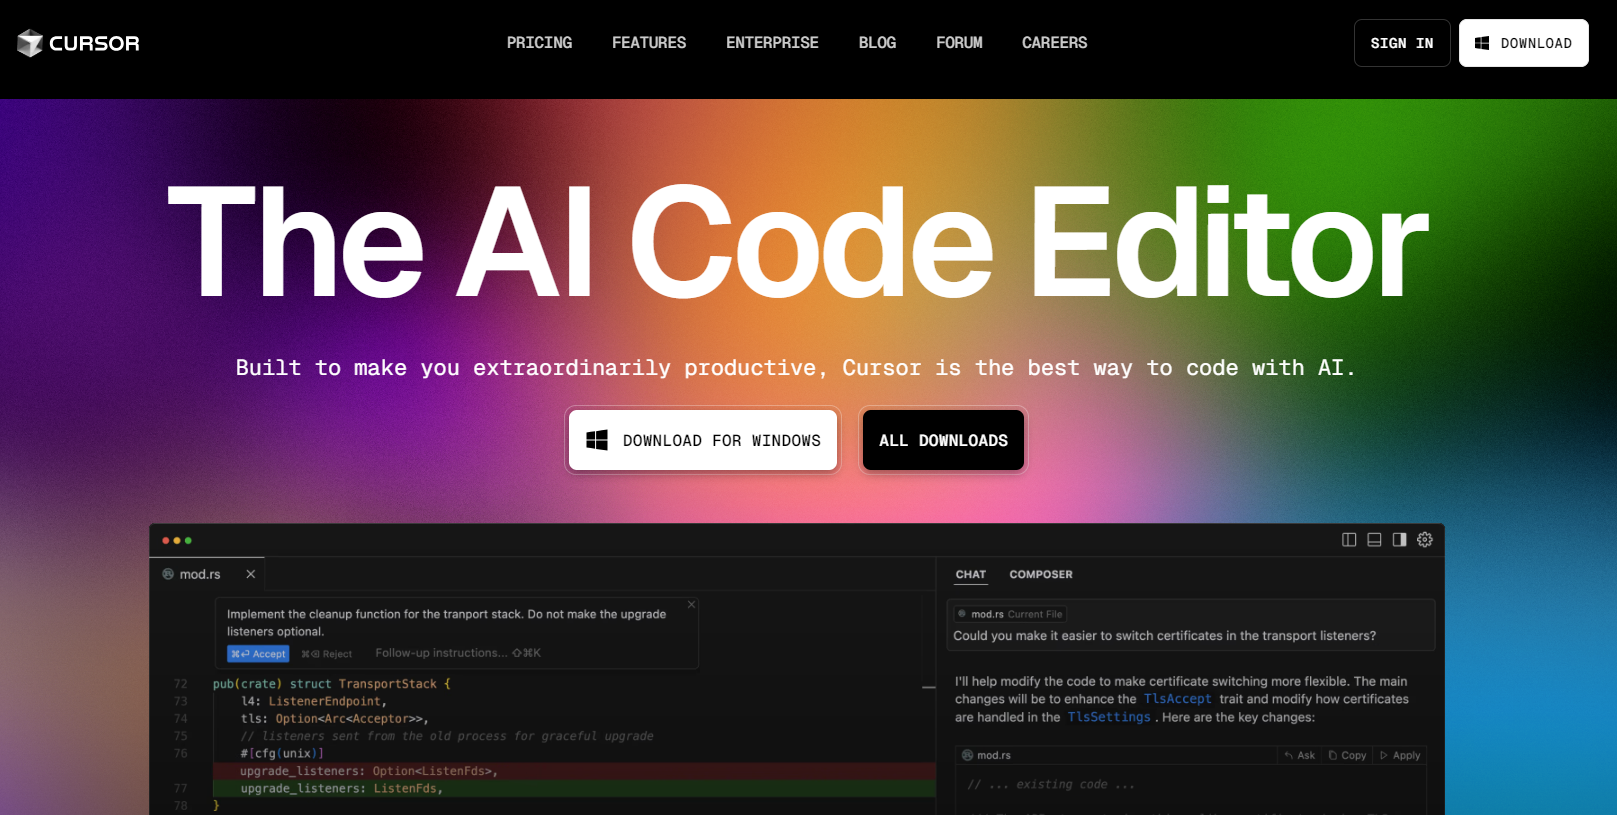Screen dimensions: 1617x815
Task: Click line number 72 in gutter
Action: pos(181,684)
